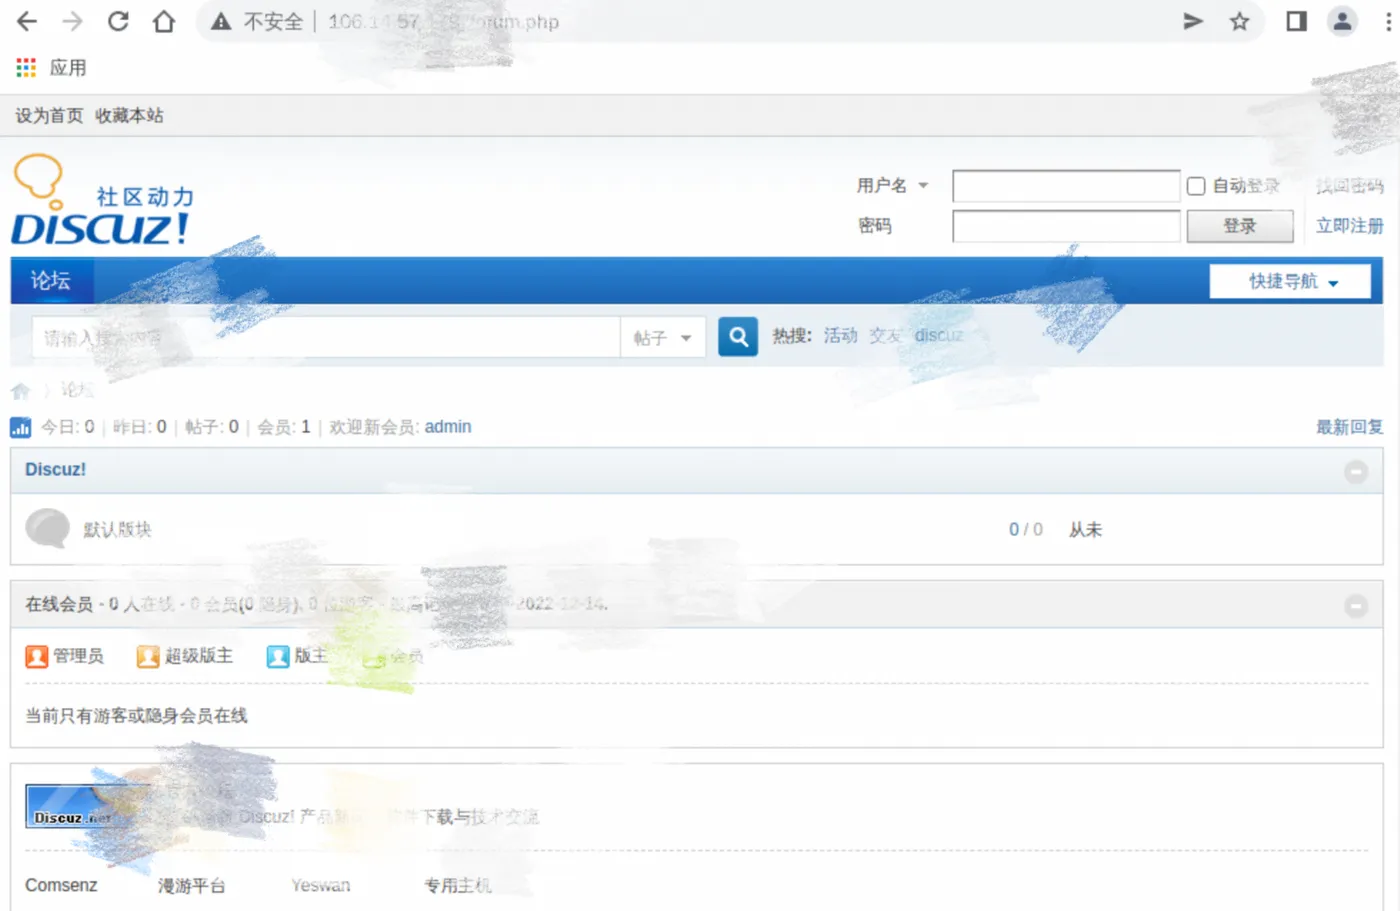Open the 论坛 navigation tab
This screenshot has height=911, width=1400.
click(52, 281)
